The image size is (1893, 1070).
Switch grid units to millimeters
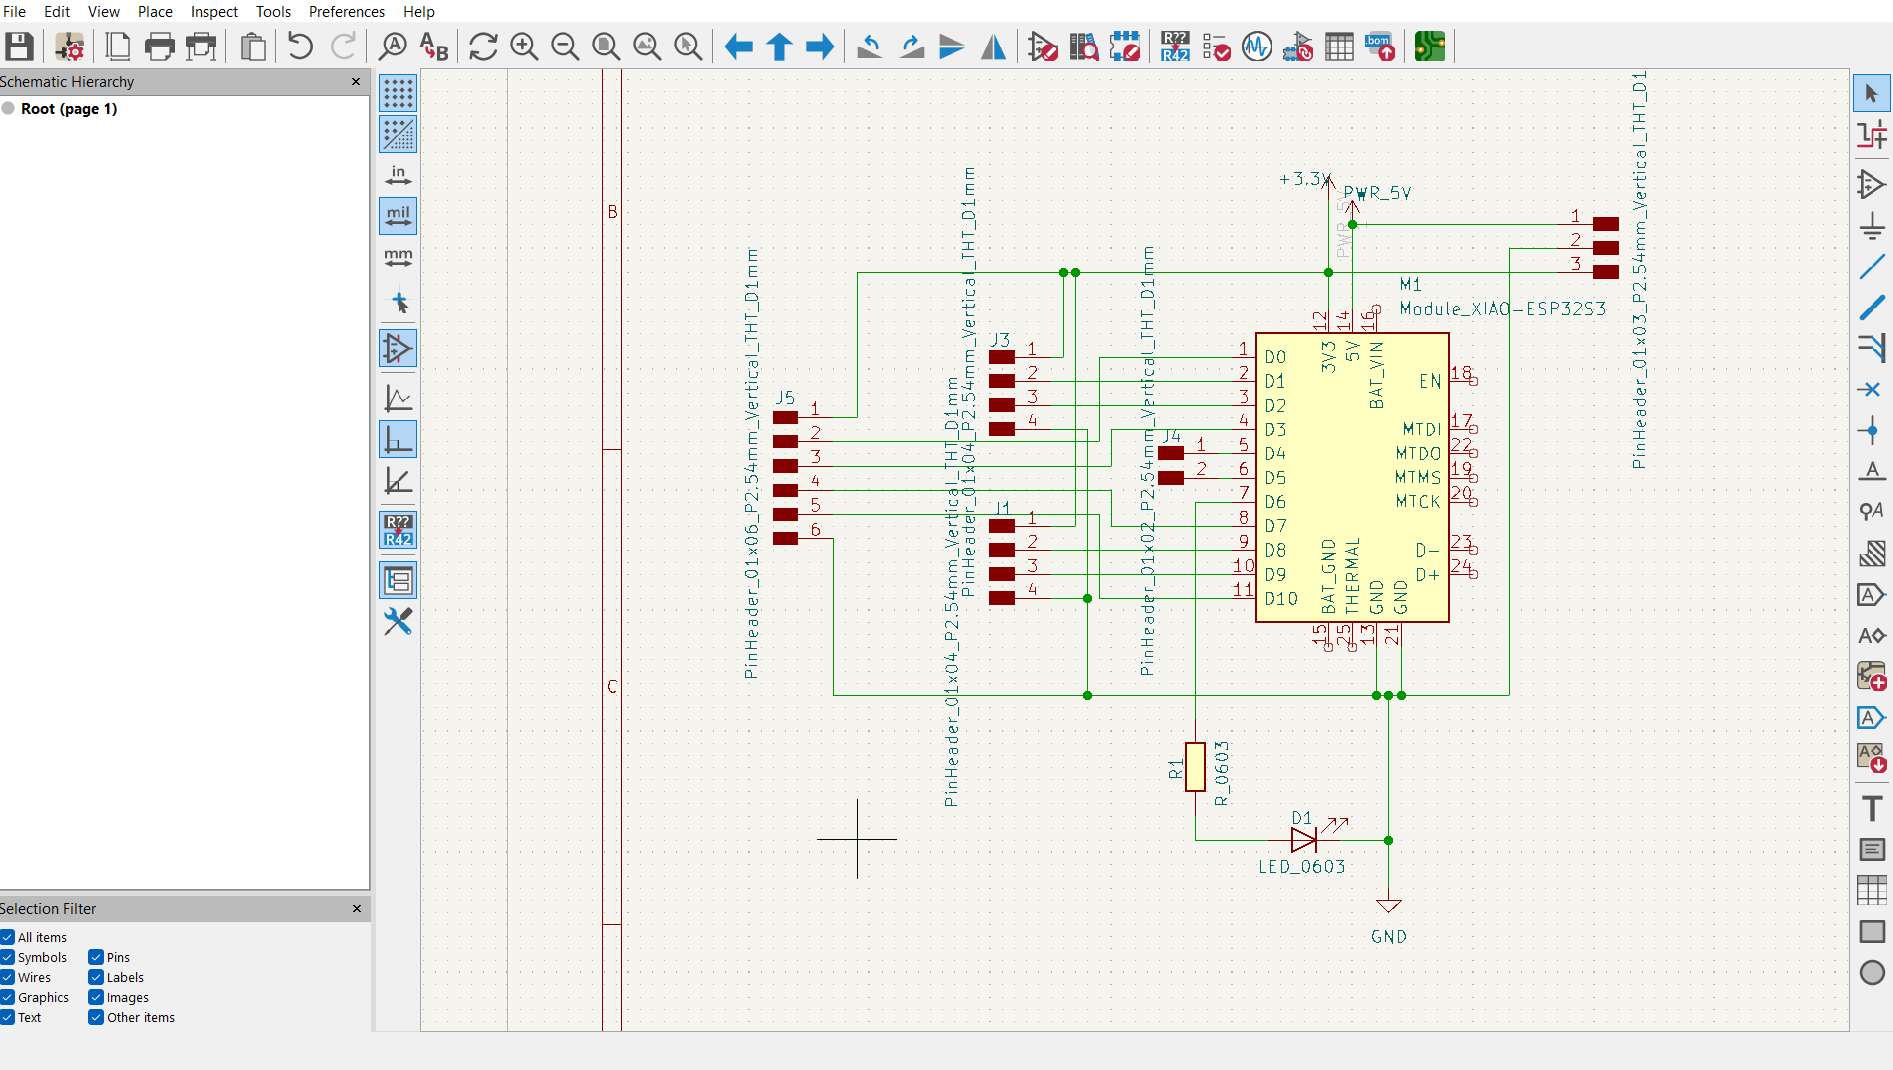coord(397,257)
